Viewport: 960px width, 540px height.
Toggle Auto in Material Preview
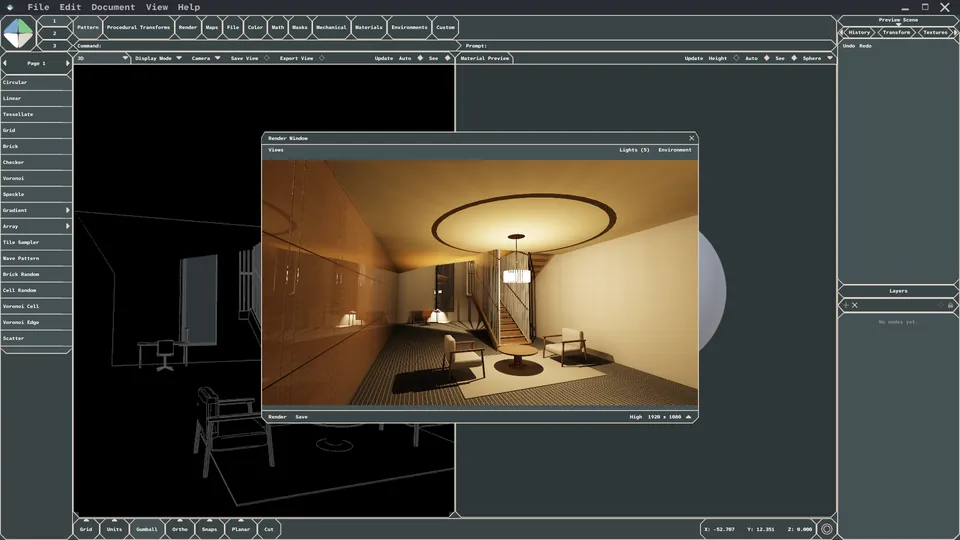point(767,58)
